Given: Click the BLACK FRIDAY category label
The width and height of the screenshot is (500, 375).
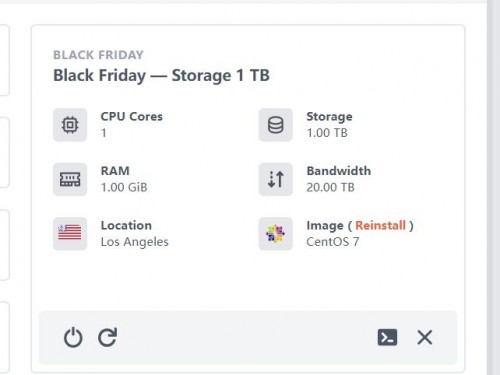Looking at the screenshot, I should 98,55.
